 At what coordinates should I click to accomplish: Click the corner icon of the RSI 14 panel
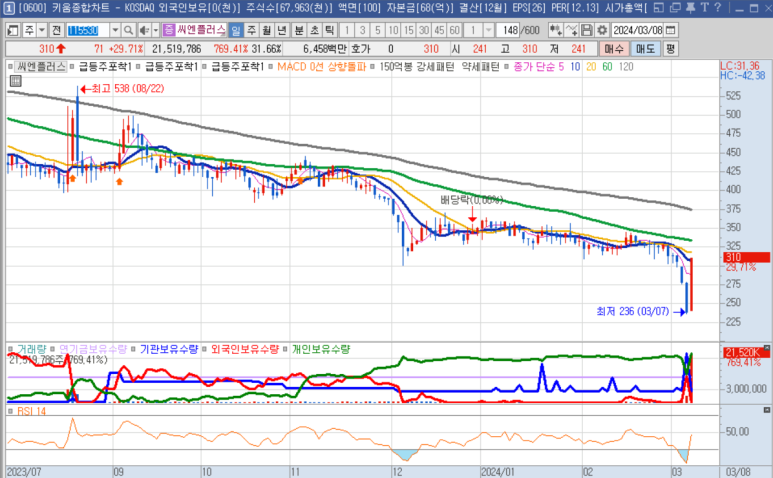767,410
